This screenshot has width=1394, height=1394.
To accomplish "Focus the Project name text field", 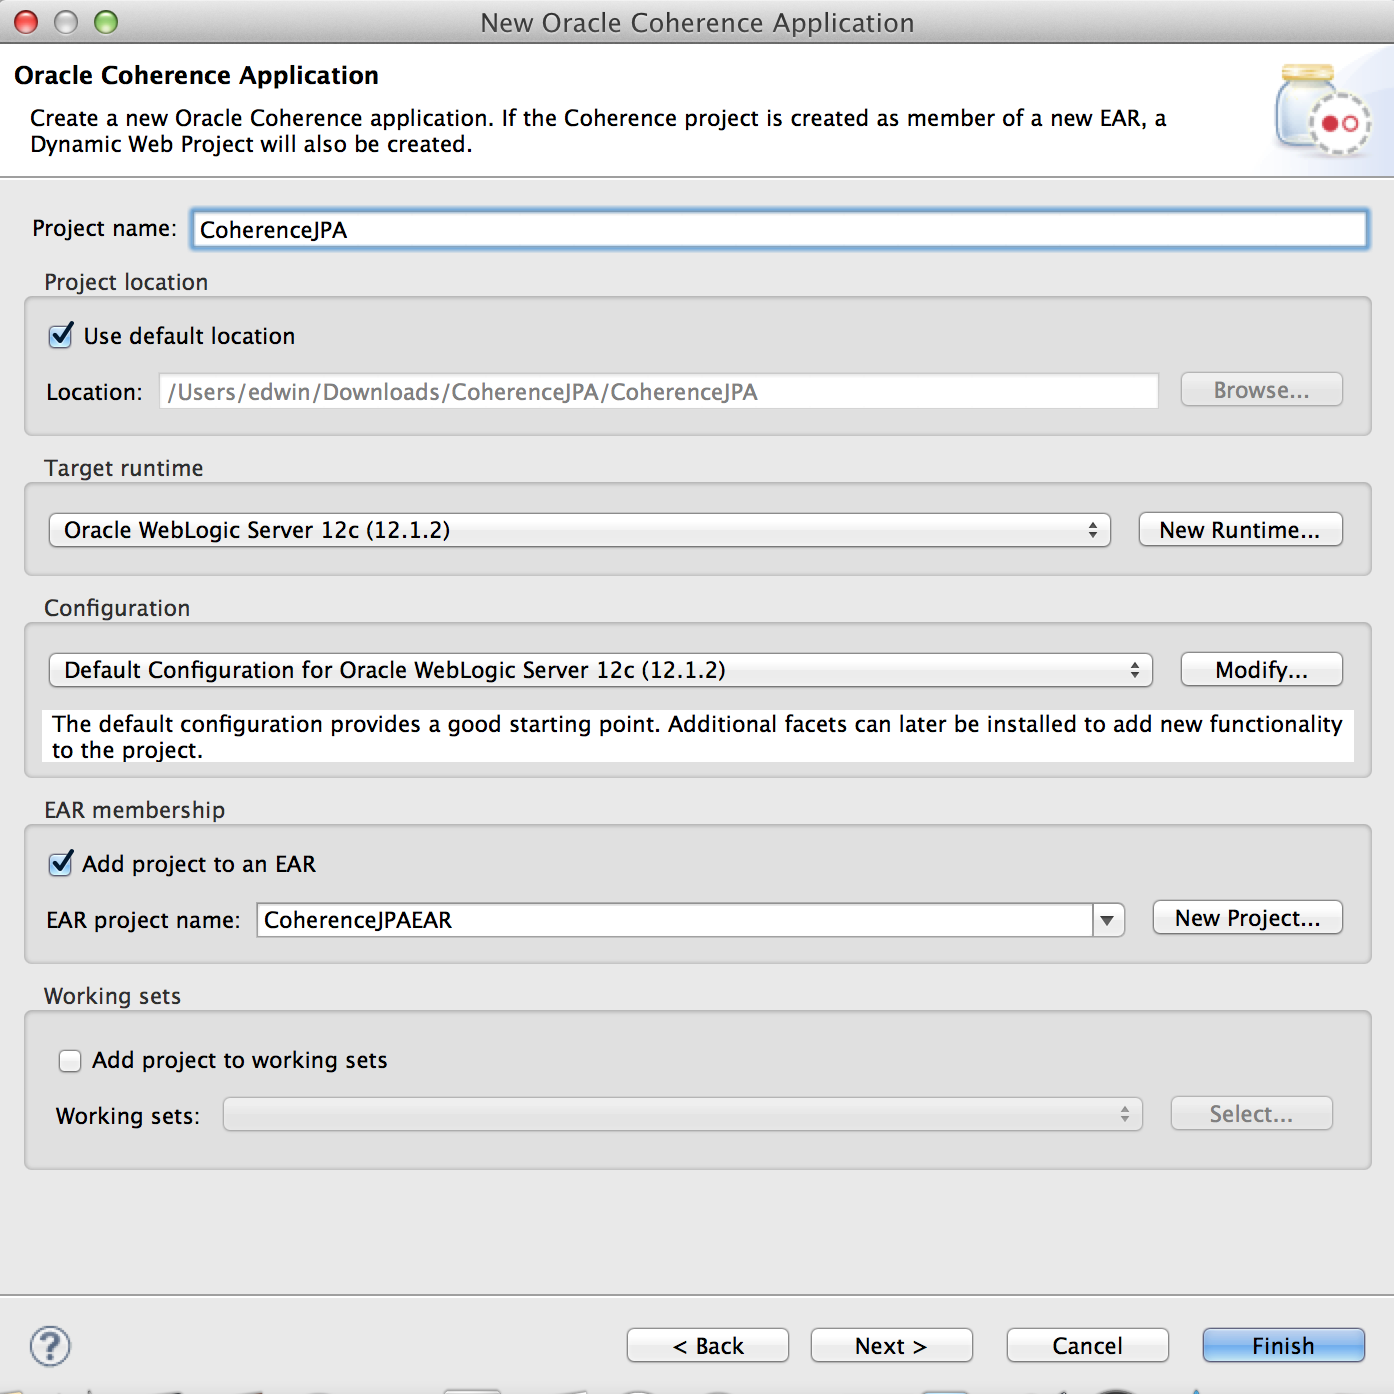I will tap(779, 229).
